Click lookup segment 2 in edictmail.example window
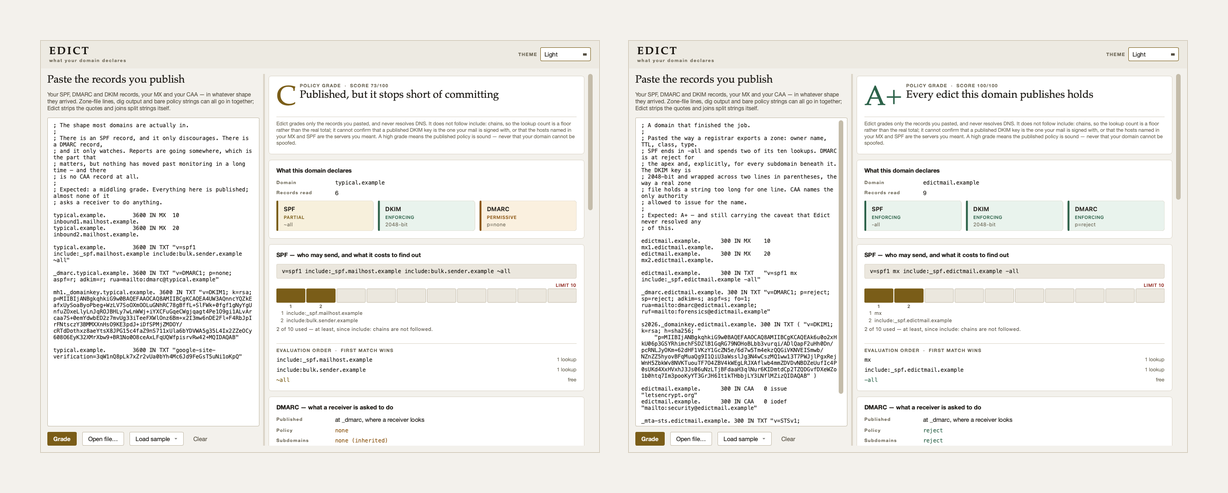This screenshot has height=493, width=1228. point(909,295)
